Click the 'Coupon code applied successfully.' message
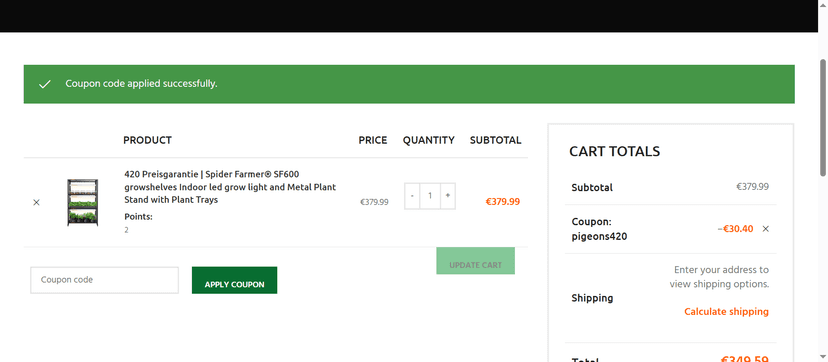Screen dimensions: 828x362 click(141, 83)
